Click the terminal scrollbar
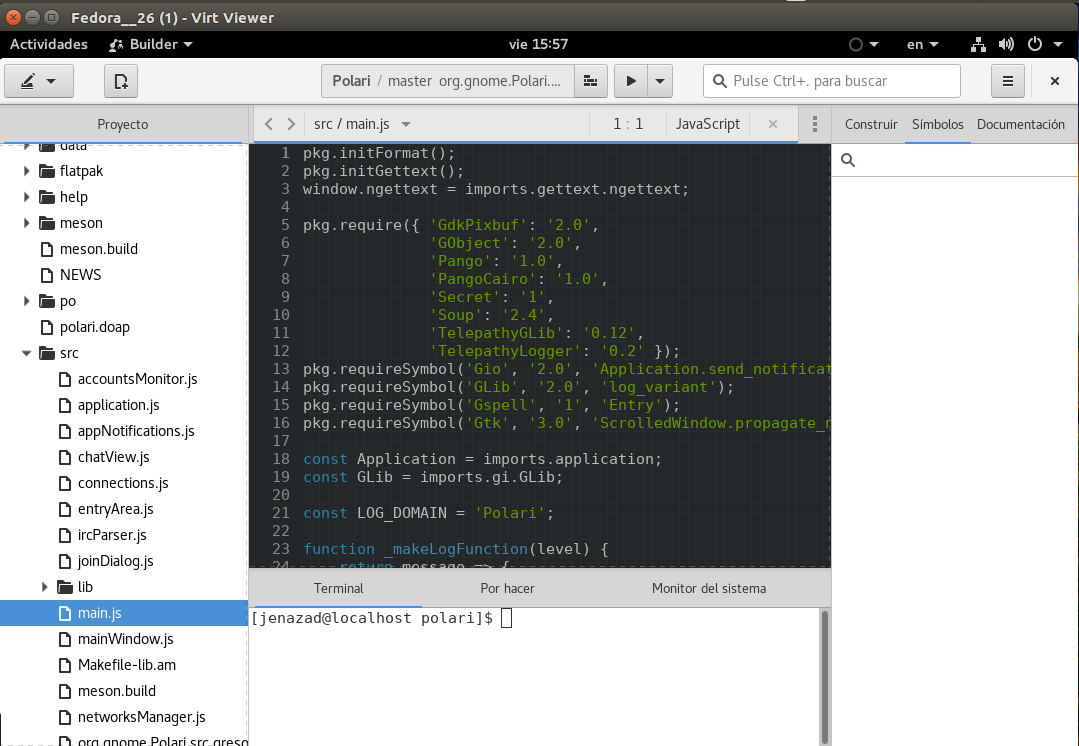This screenshot has width=1079, height=746. 824,678
